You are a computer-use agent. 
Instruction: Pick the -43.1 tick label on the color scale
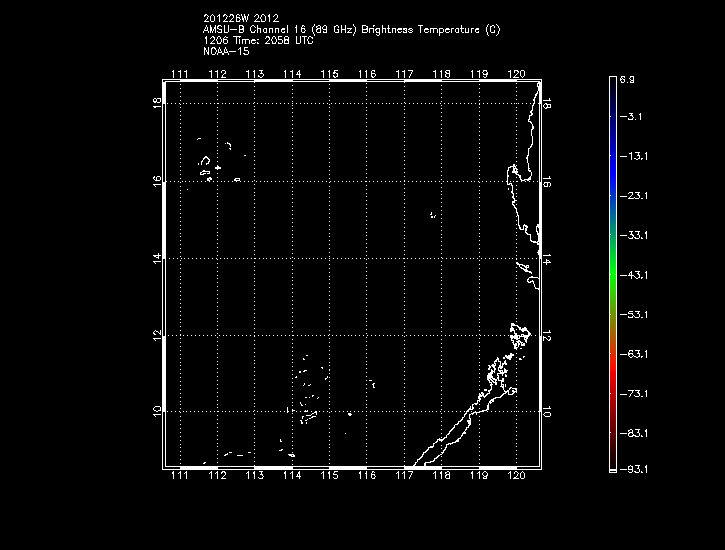click(x=637, y=274)
